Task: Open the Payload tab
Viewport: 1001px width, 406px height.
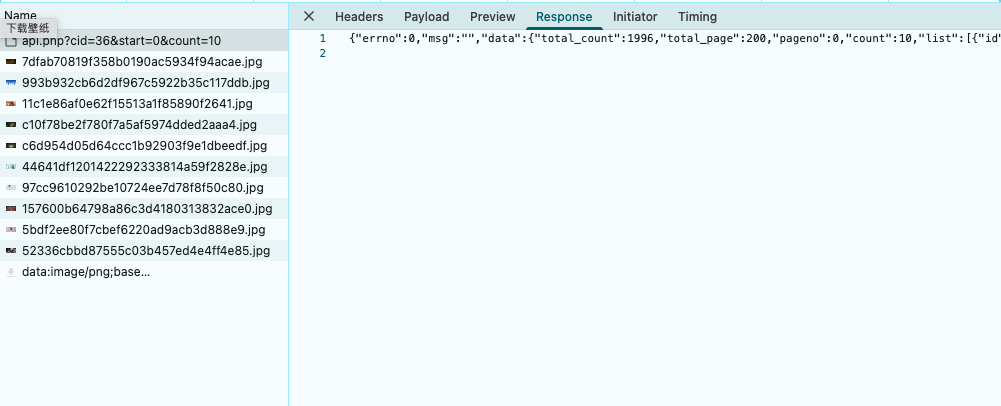Action: coord(426,17)
